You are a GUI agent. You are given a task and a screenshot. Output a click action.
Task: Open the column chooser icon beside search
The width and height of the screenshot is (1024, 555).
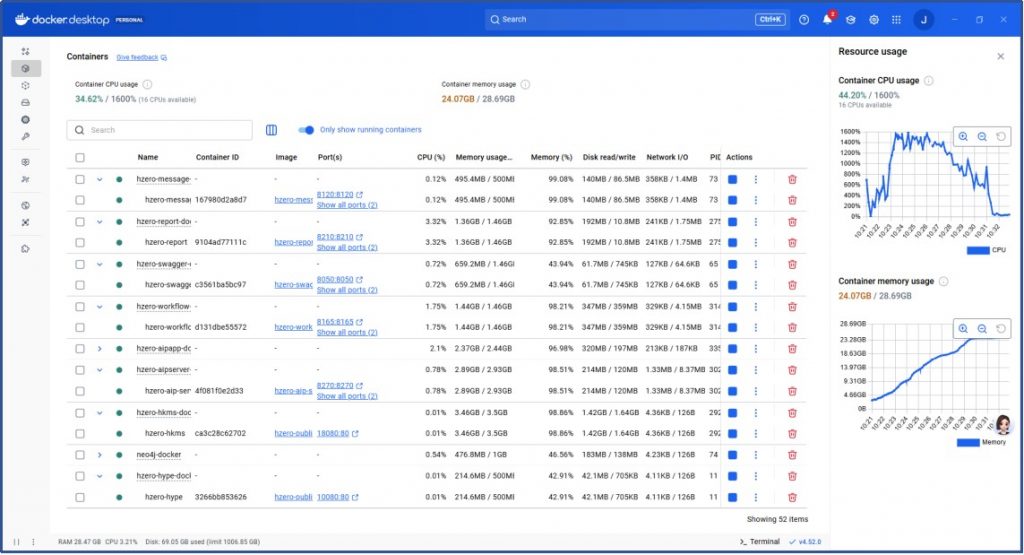coord(271,130)
